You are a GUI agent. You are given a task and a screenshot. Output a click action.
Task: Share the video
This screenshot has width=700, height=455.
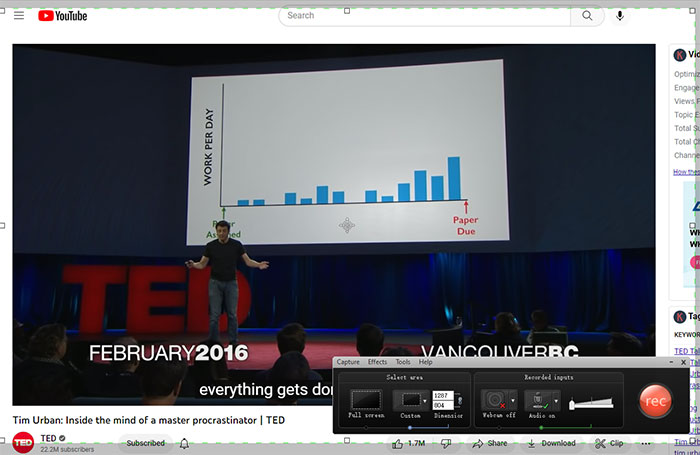click(x=490, y=443)
